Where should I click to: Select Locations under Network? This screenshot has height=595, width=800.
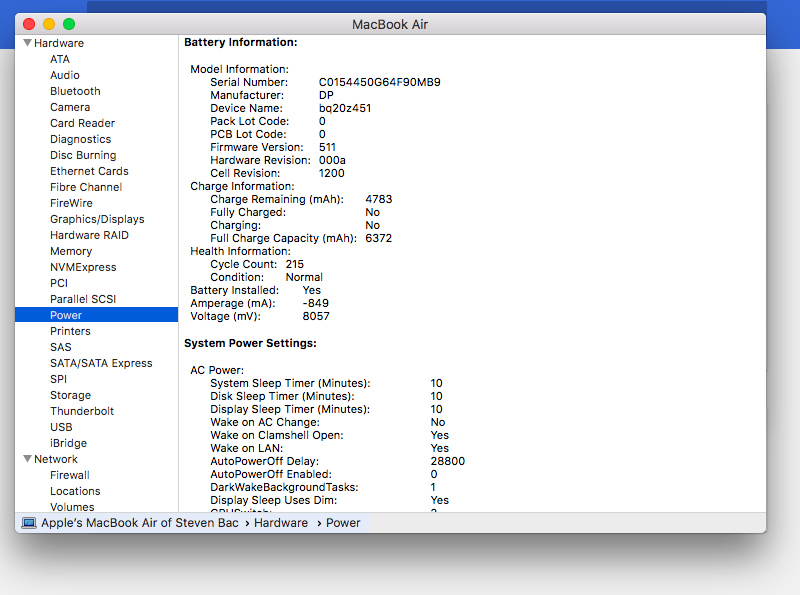[x=75, y=491]
